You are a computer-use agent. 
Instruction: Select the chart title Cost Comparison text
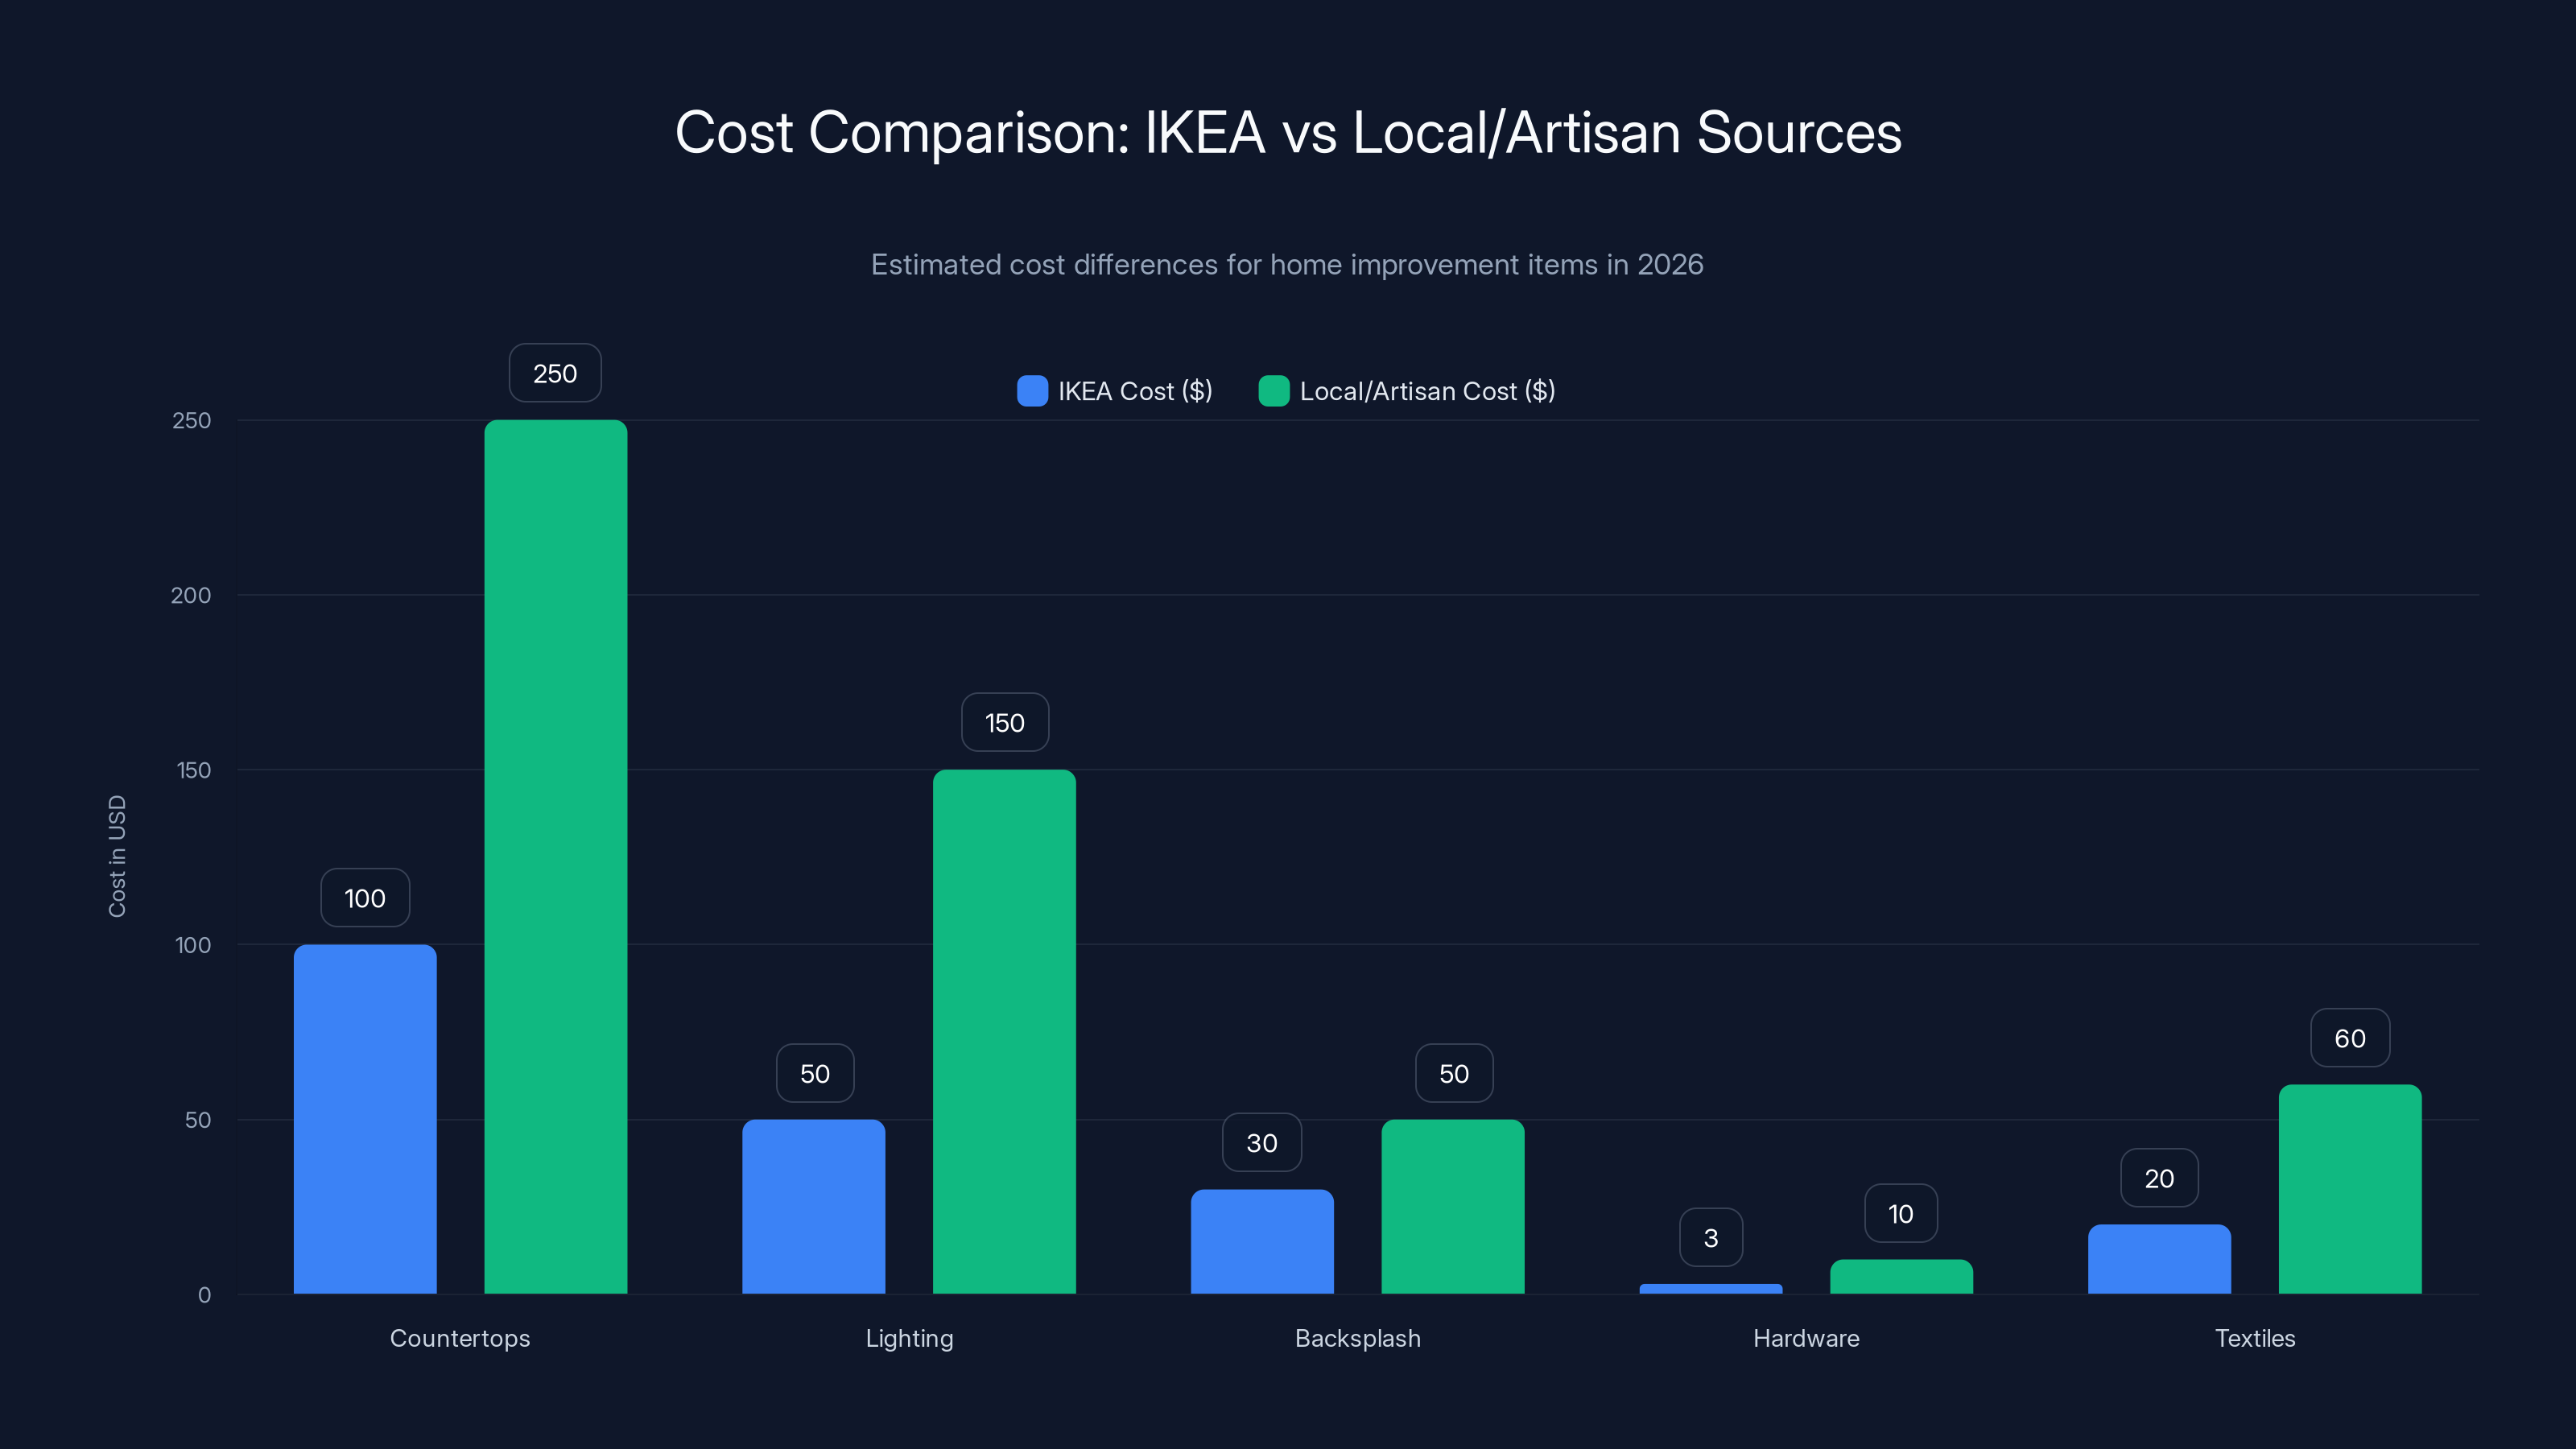point(1288,132)
